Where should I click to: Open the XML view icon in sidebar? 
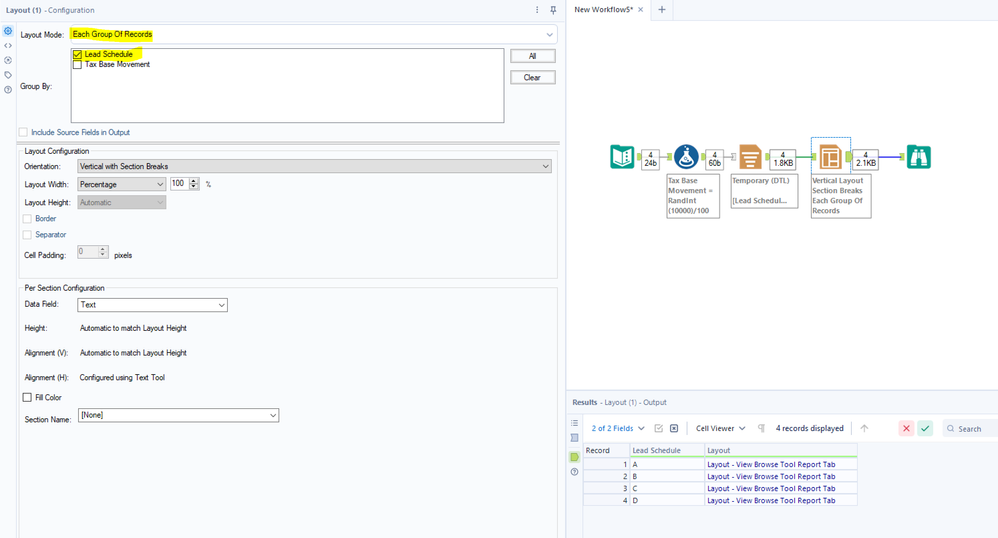click(x=8, y=46)
